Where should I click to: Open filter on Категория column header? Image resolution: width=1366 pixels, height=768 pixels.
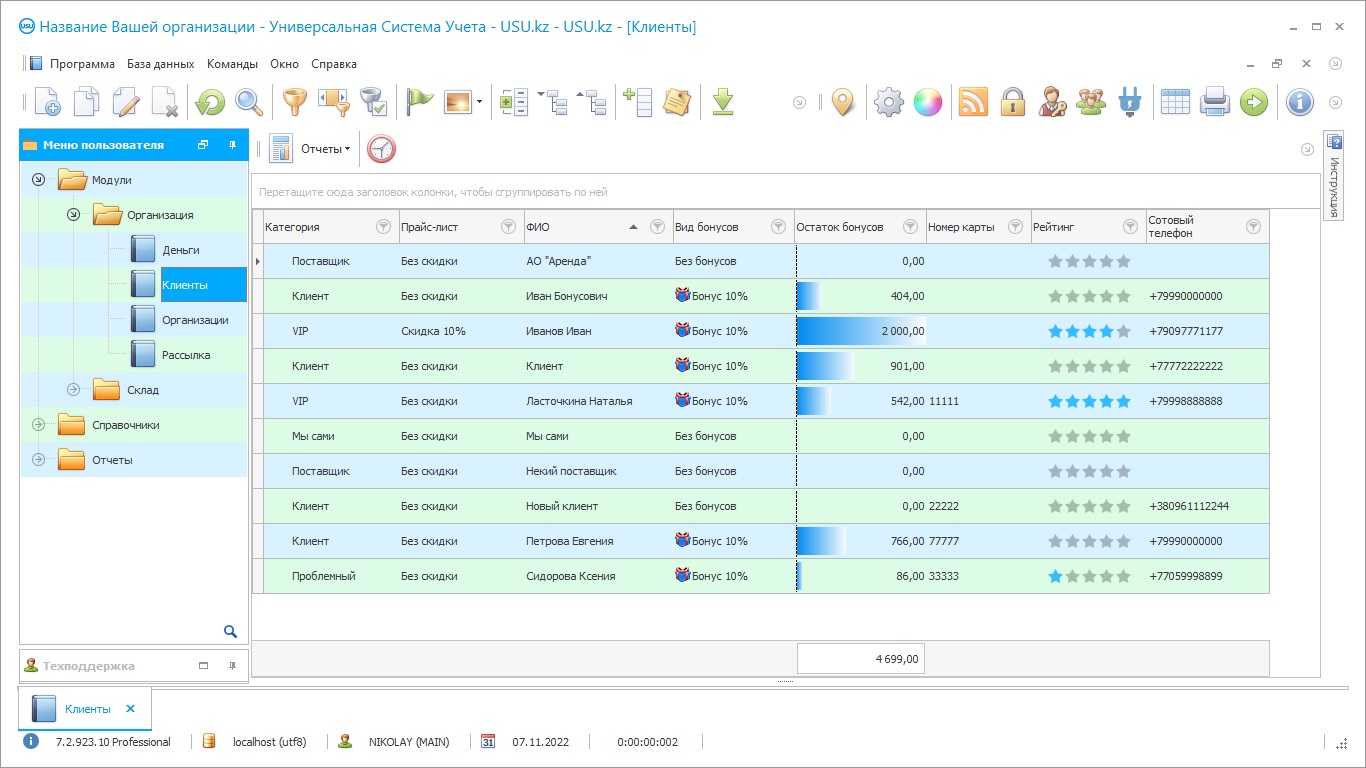pos(383,227)
